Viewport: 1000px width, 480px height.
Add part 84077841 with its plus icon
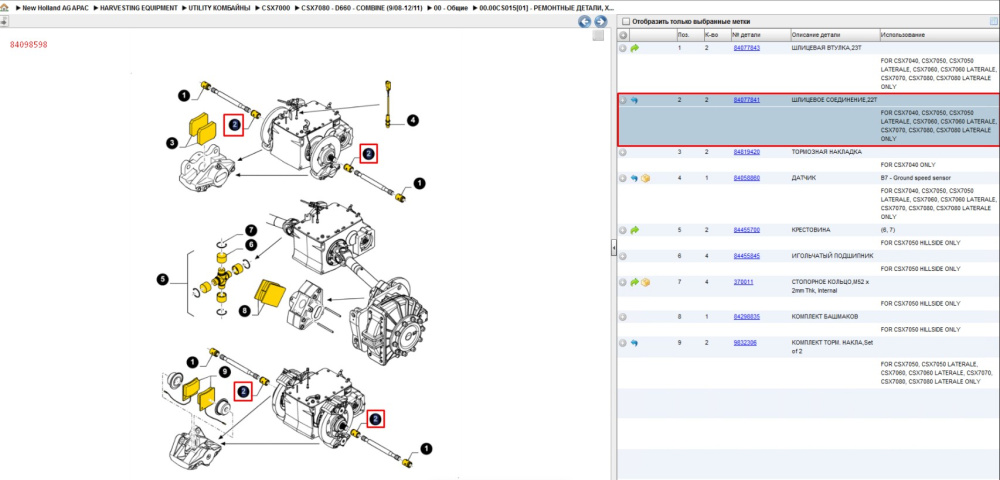(623, 100)
